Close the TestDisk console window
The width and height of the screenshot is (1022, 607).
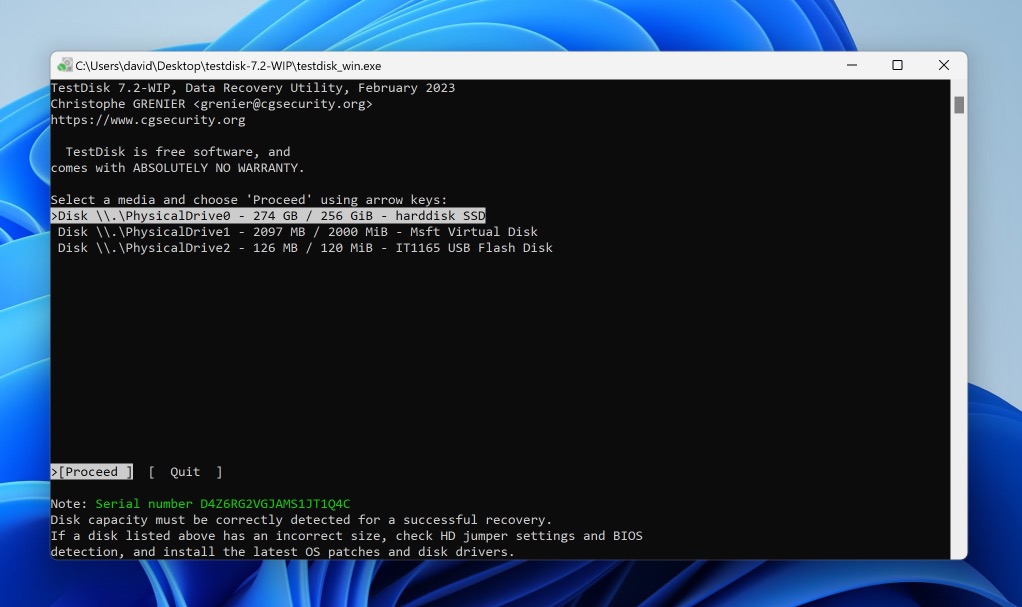tap(944, 65)
